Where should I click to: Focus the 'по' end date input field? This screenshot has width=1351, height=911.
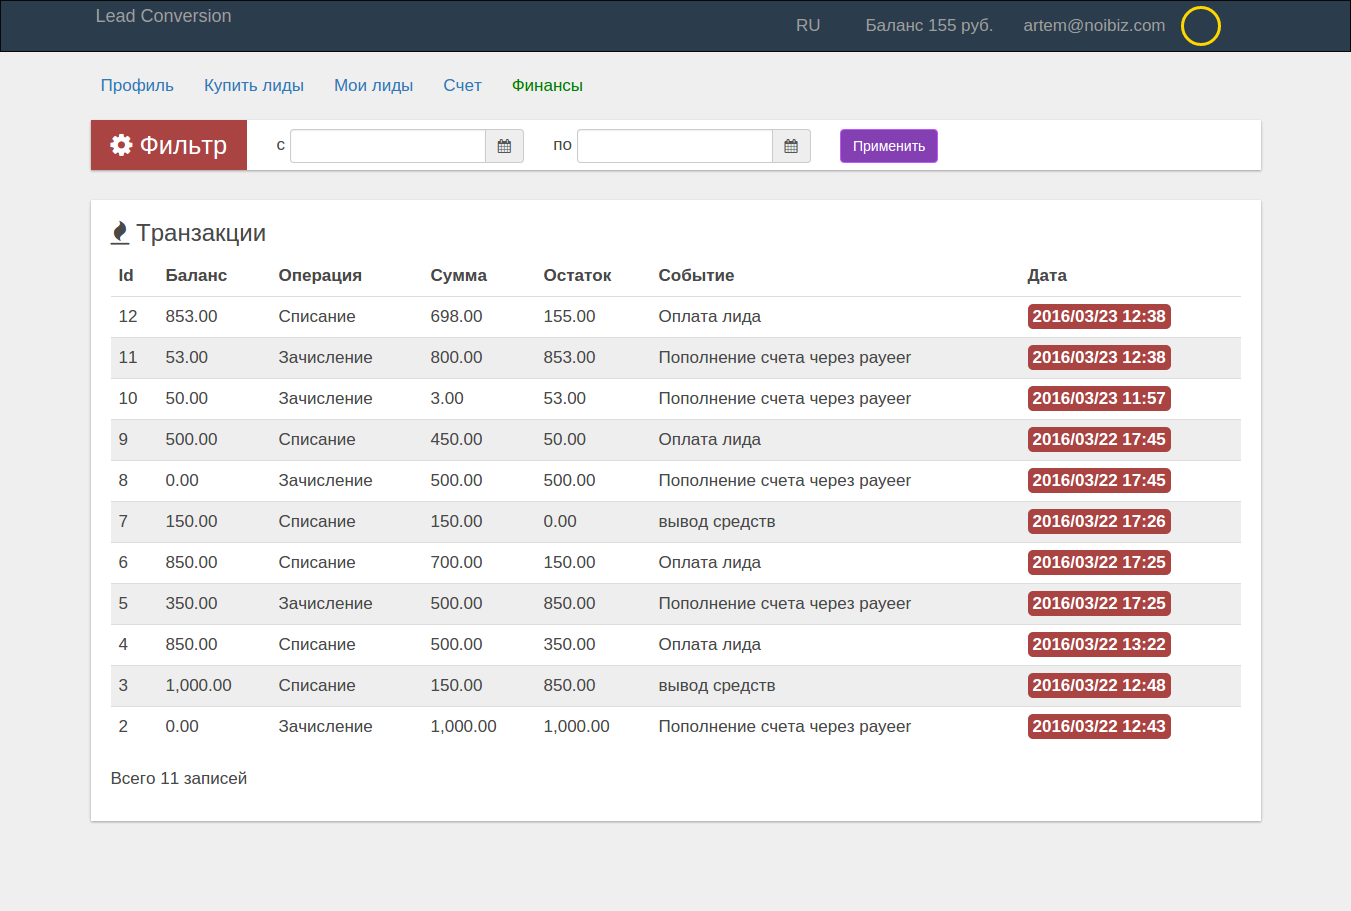coord(675,146)
